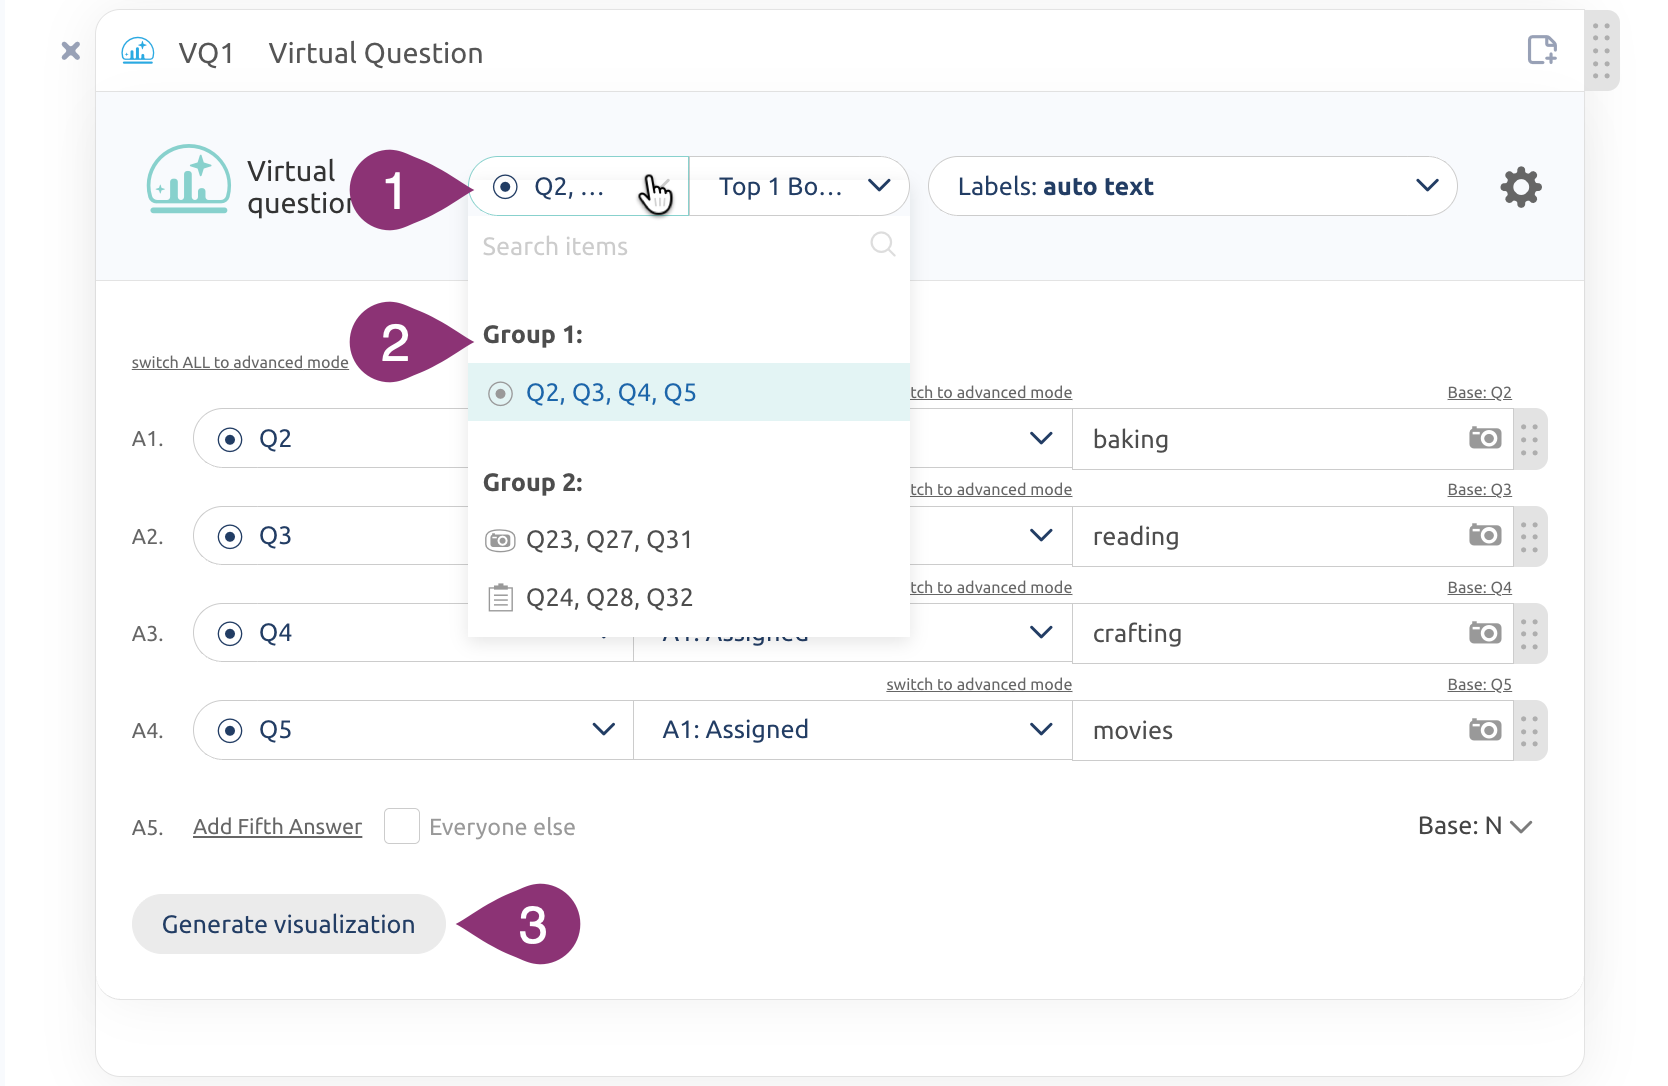Expand the Q5 question dropdown
The image size is (1668, 1086).
[x=603, y=729]
